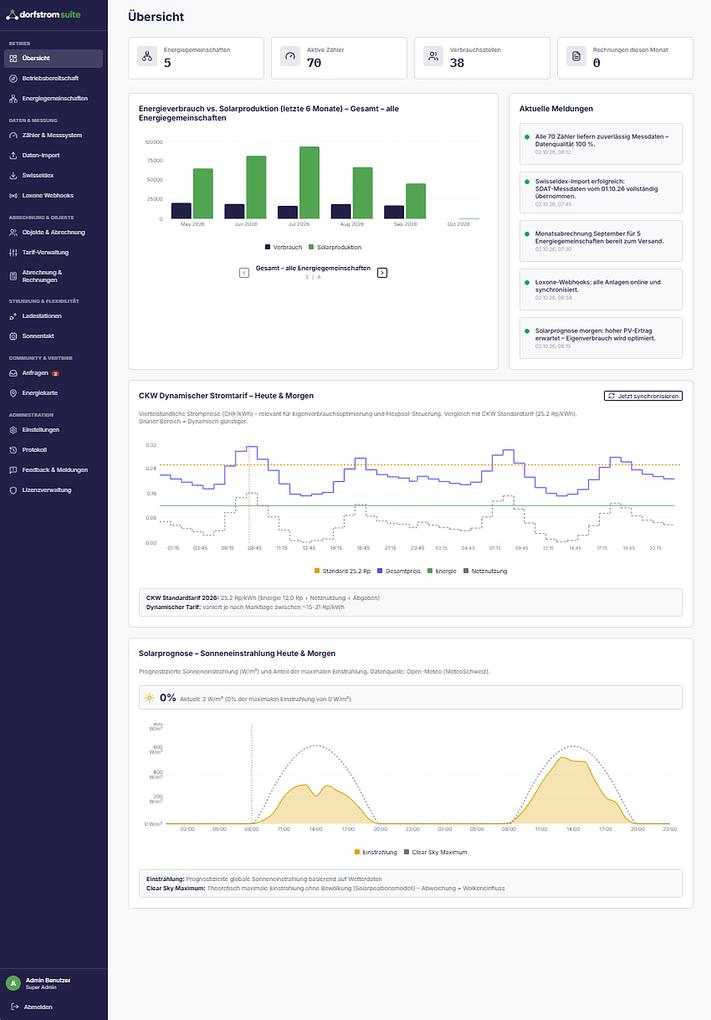711x1020 pixels.
Task: Click the Feedback & Meldungen icon
Action: tap(13, 470)
